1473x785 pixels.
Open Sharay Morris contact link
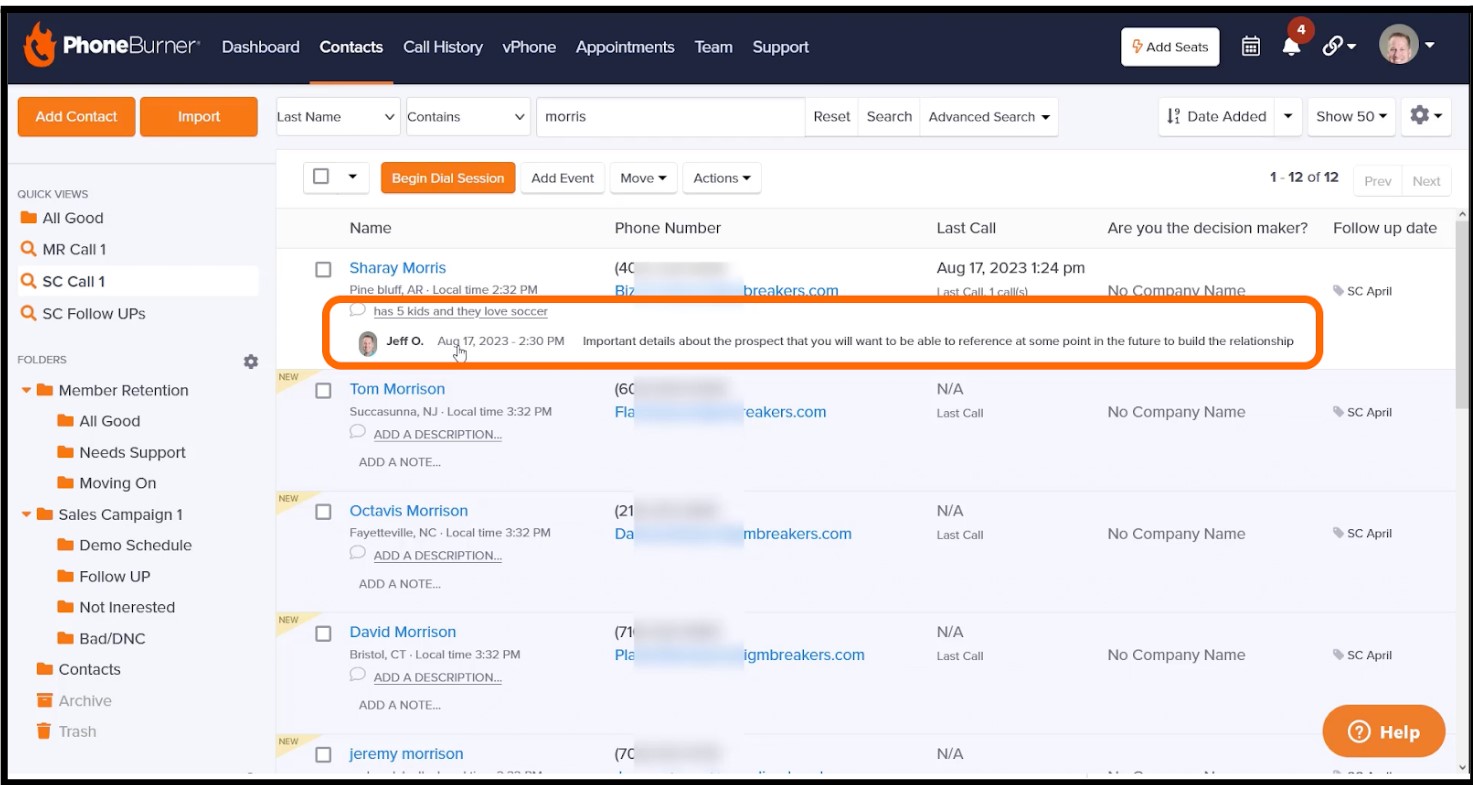[398, 268]
